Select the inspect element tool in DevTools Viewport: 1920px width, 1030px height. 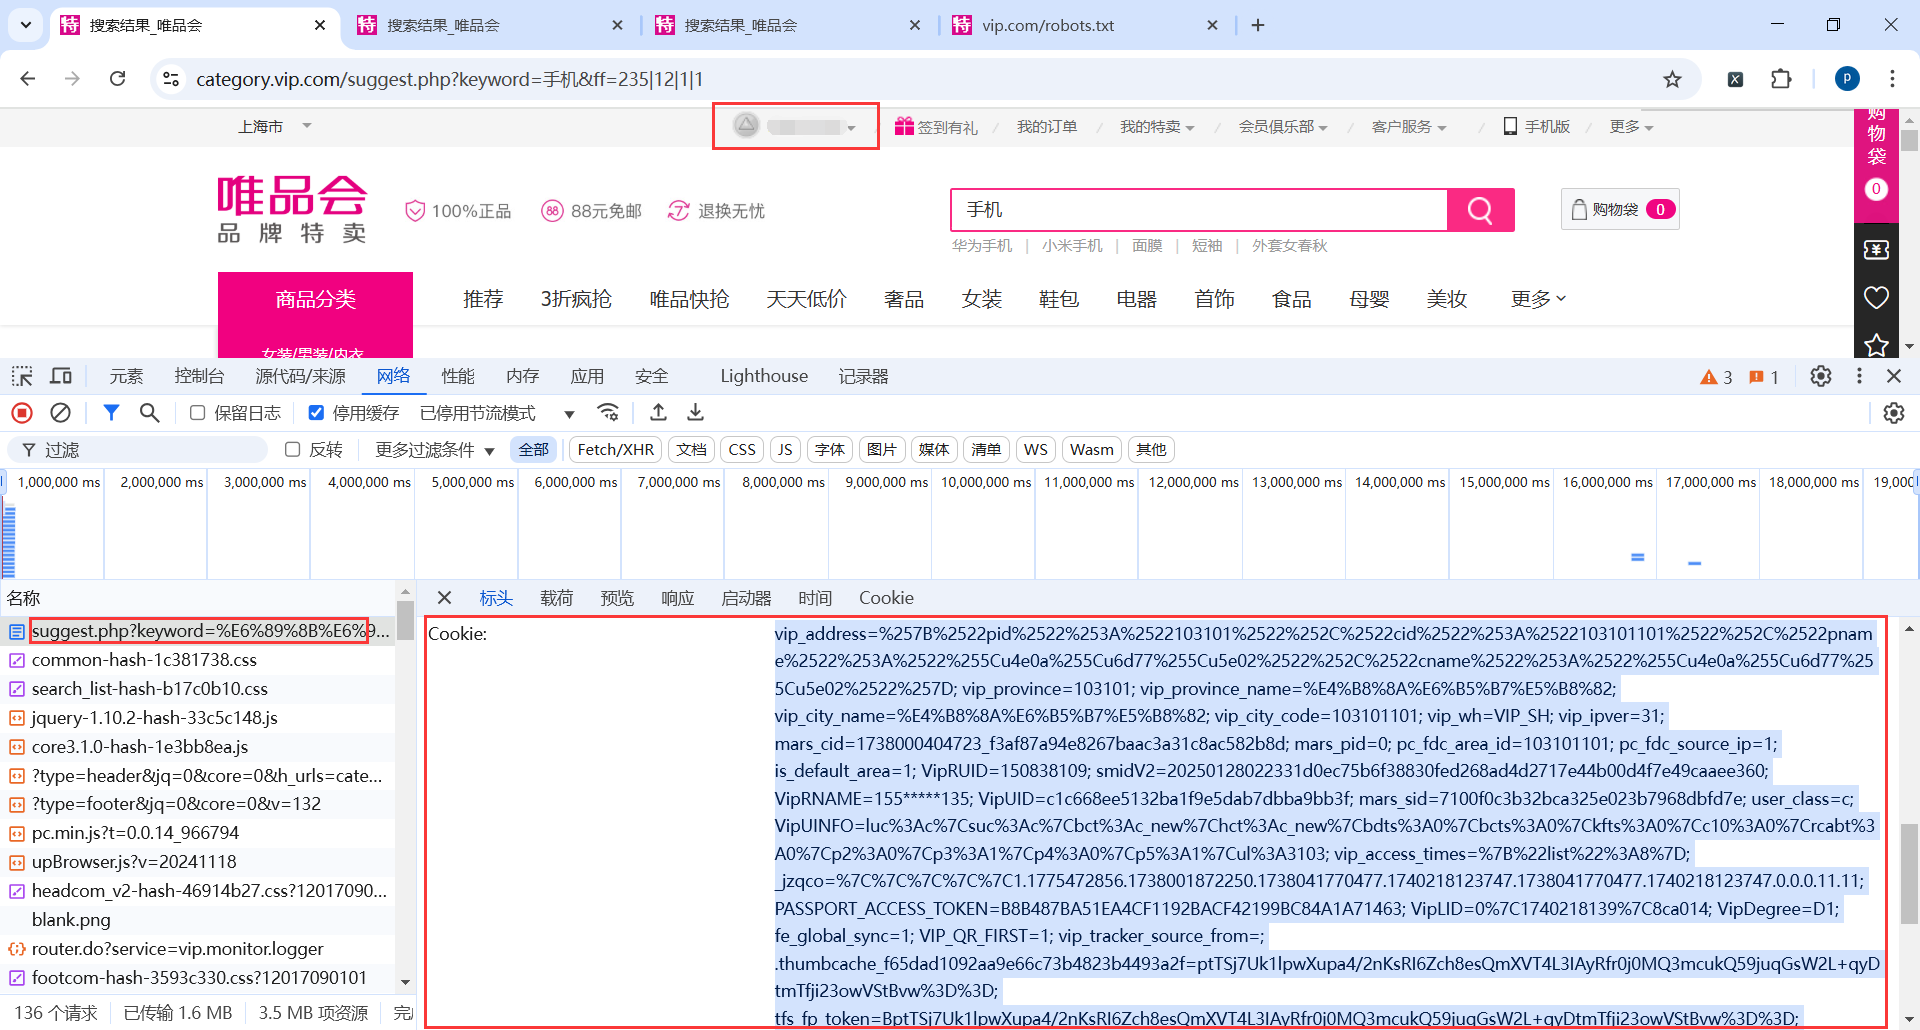[21, 375]
